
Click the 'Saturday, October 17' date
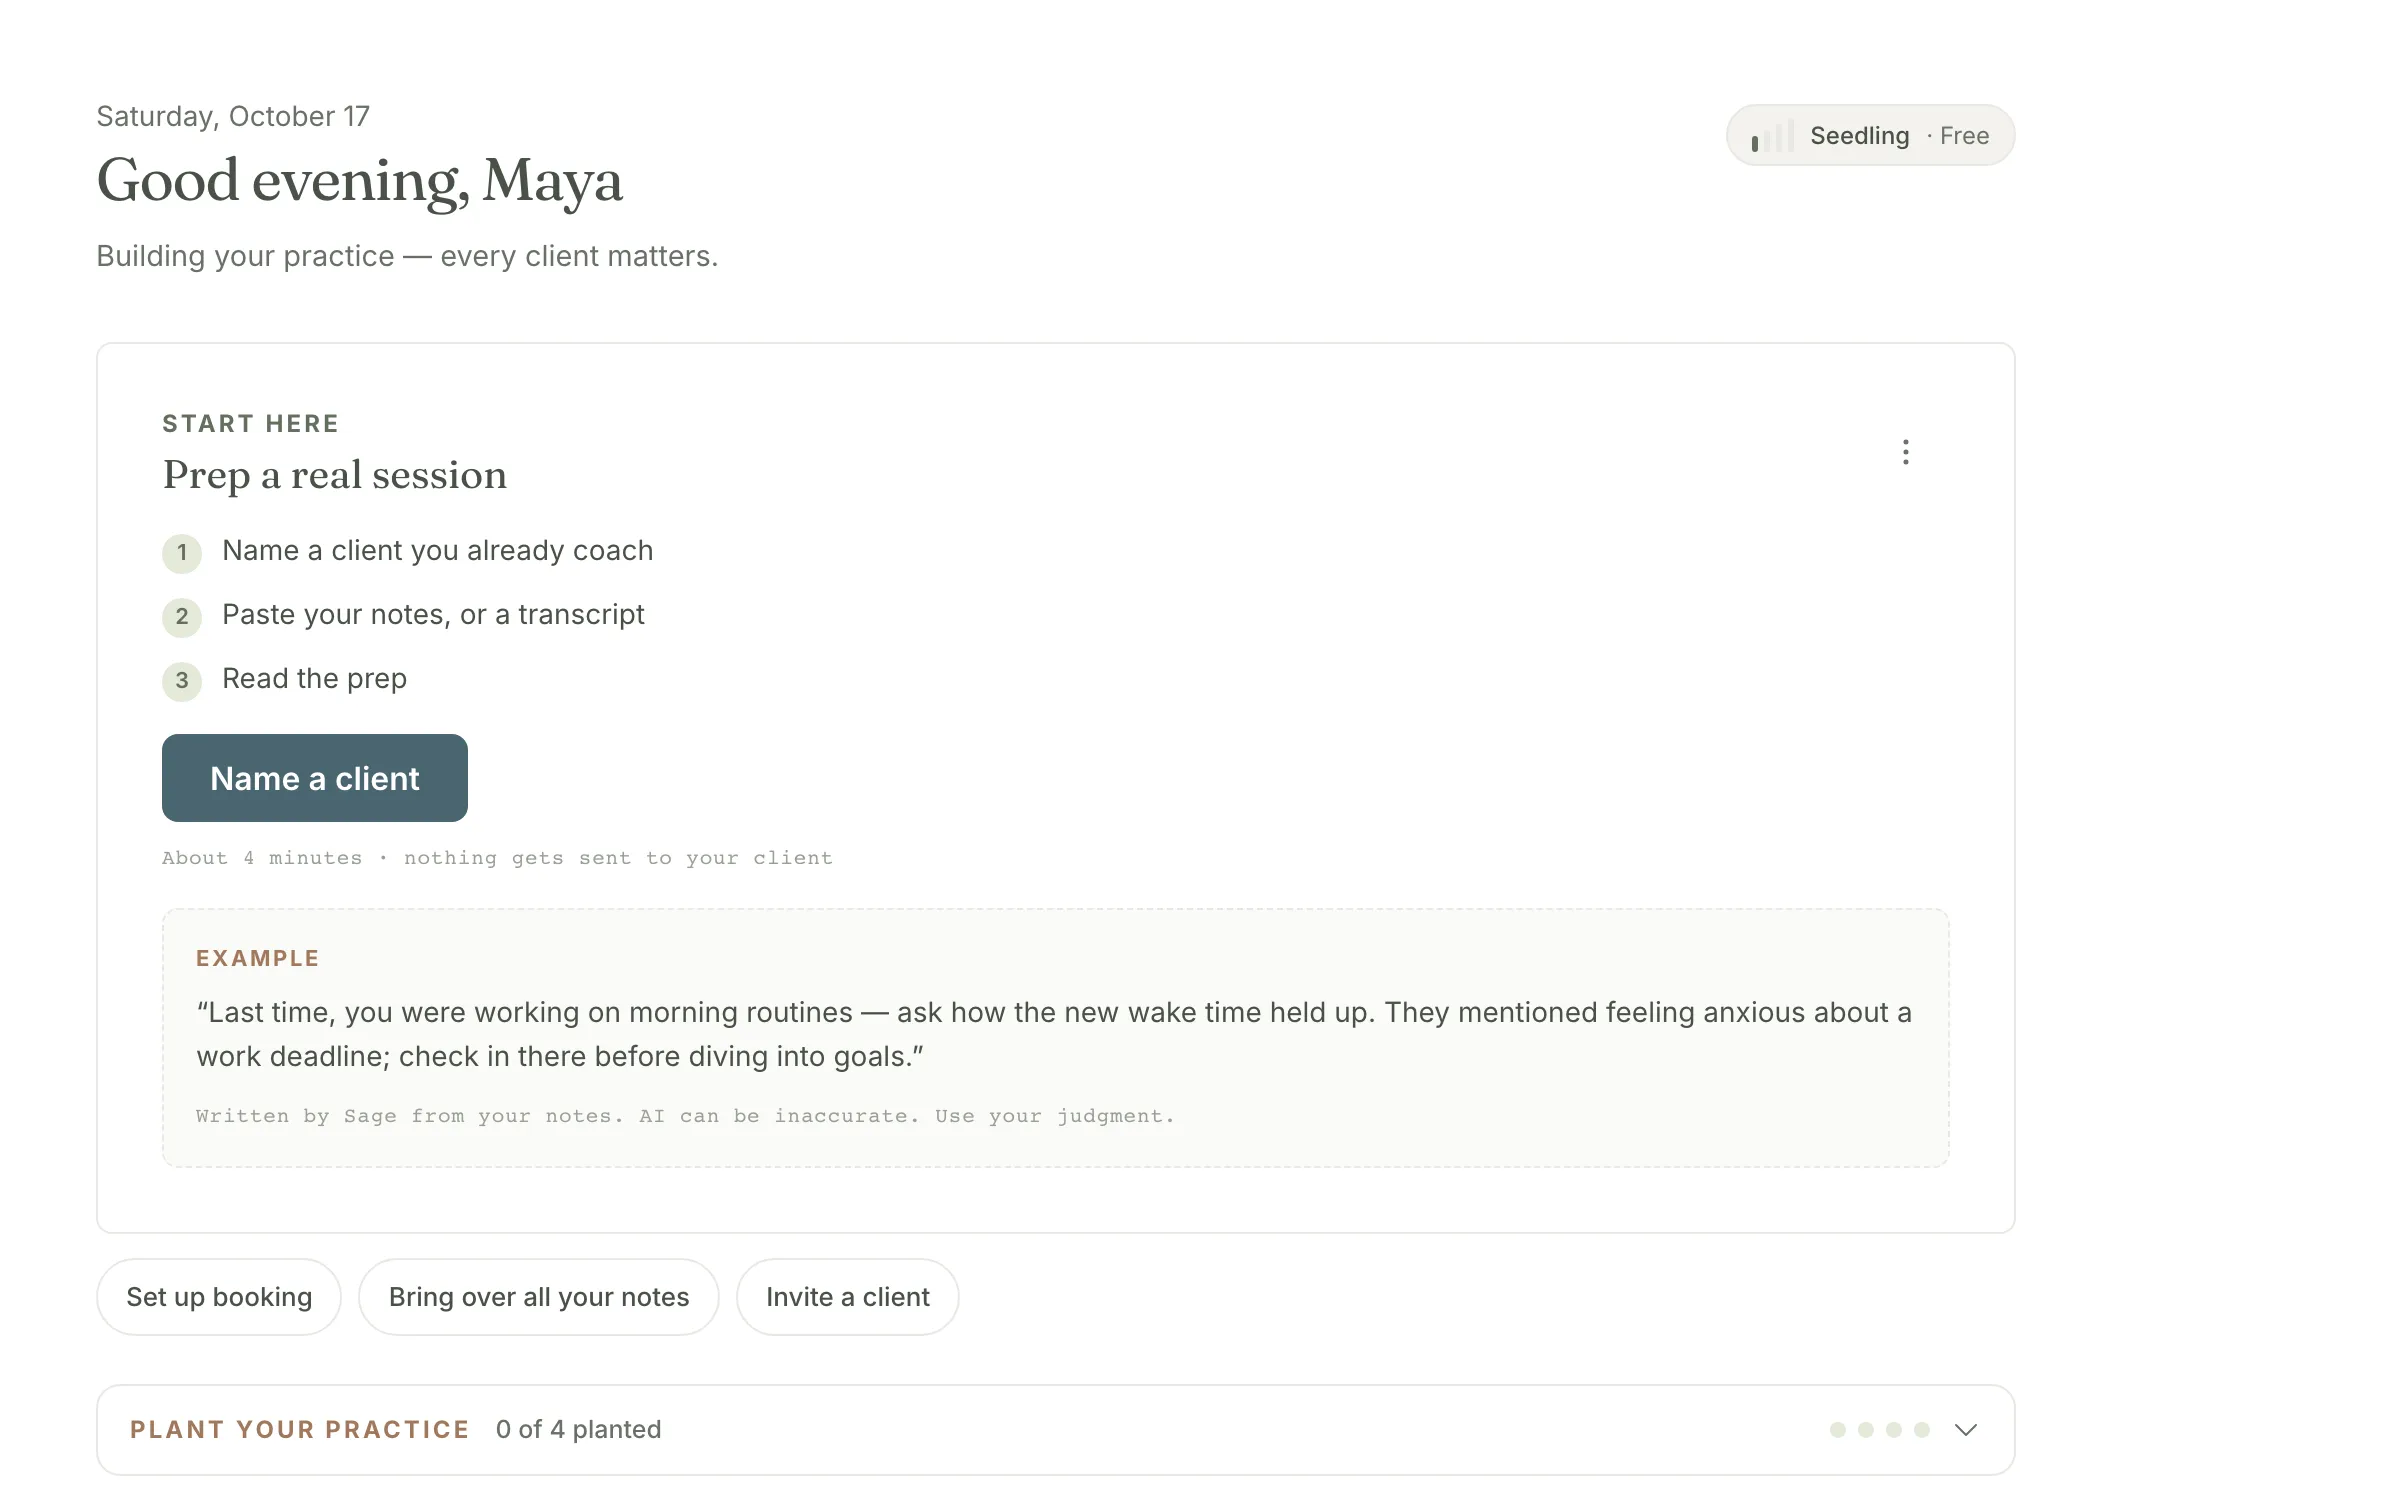[x=233, y=117]
